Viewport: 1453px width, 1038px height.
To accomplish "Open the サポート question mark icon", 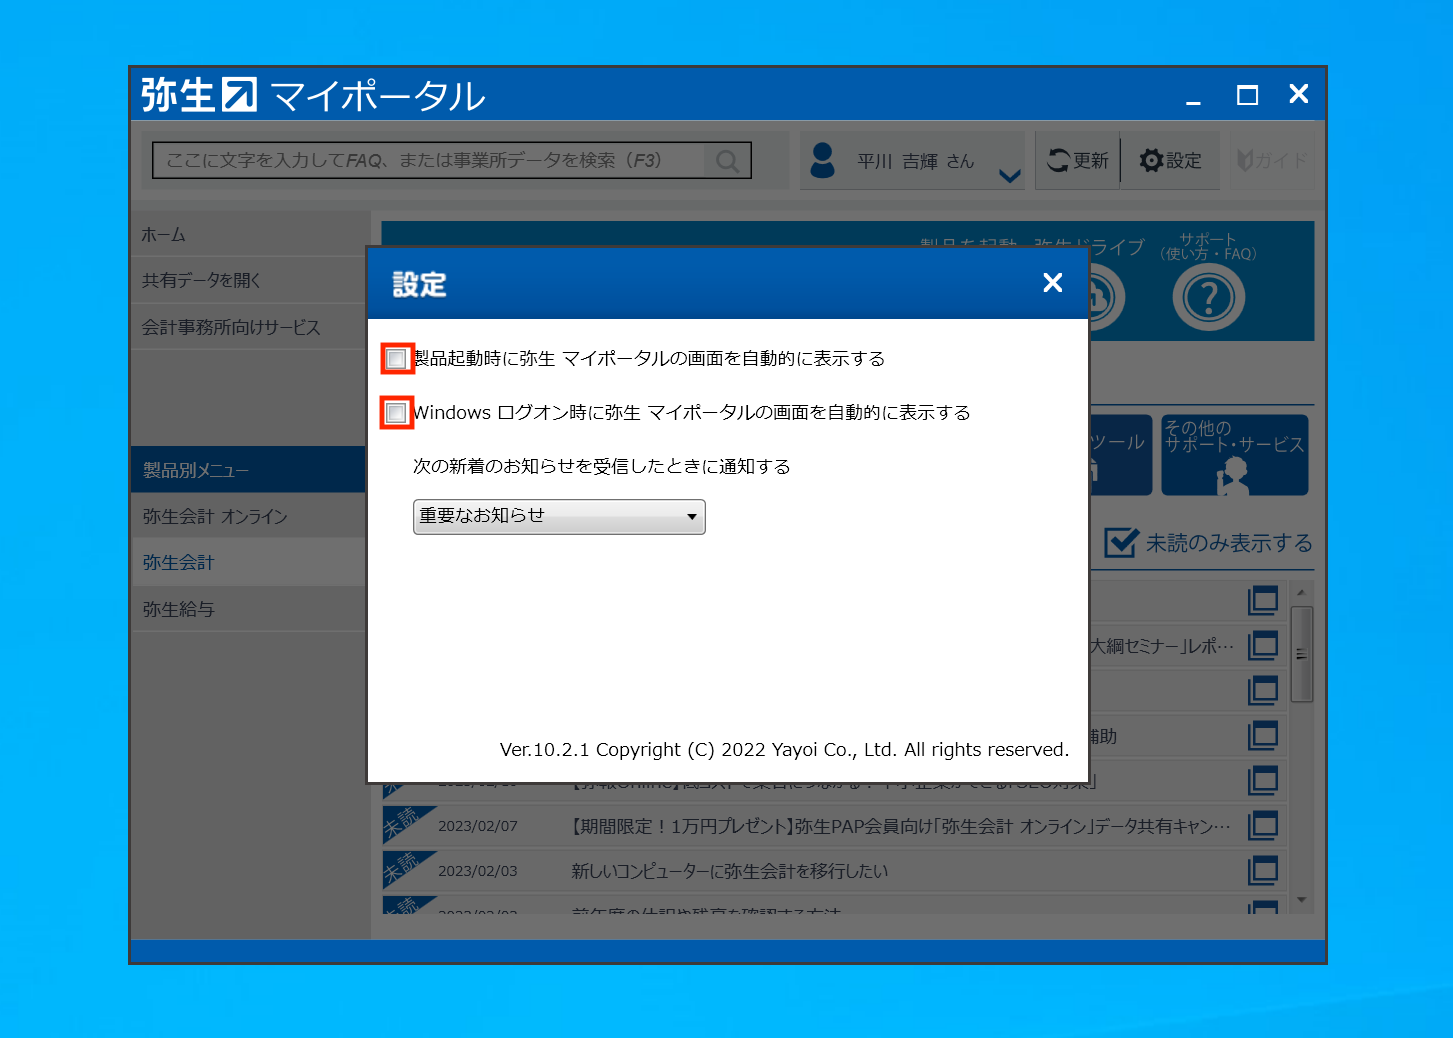I will (1208, 298).
